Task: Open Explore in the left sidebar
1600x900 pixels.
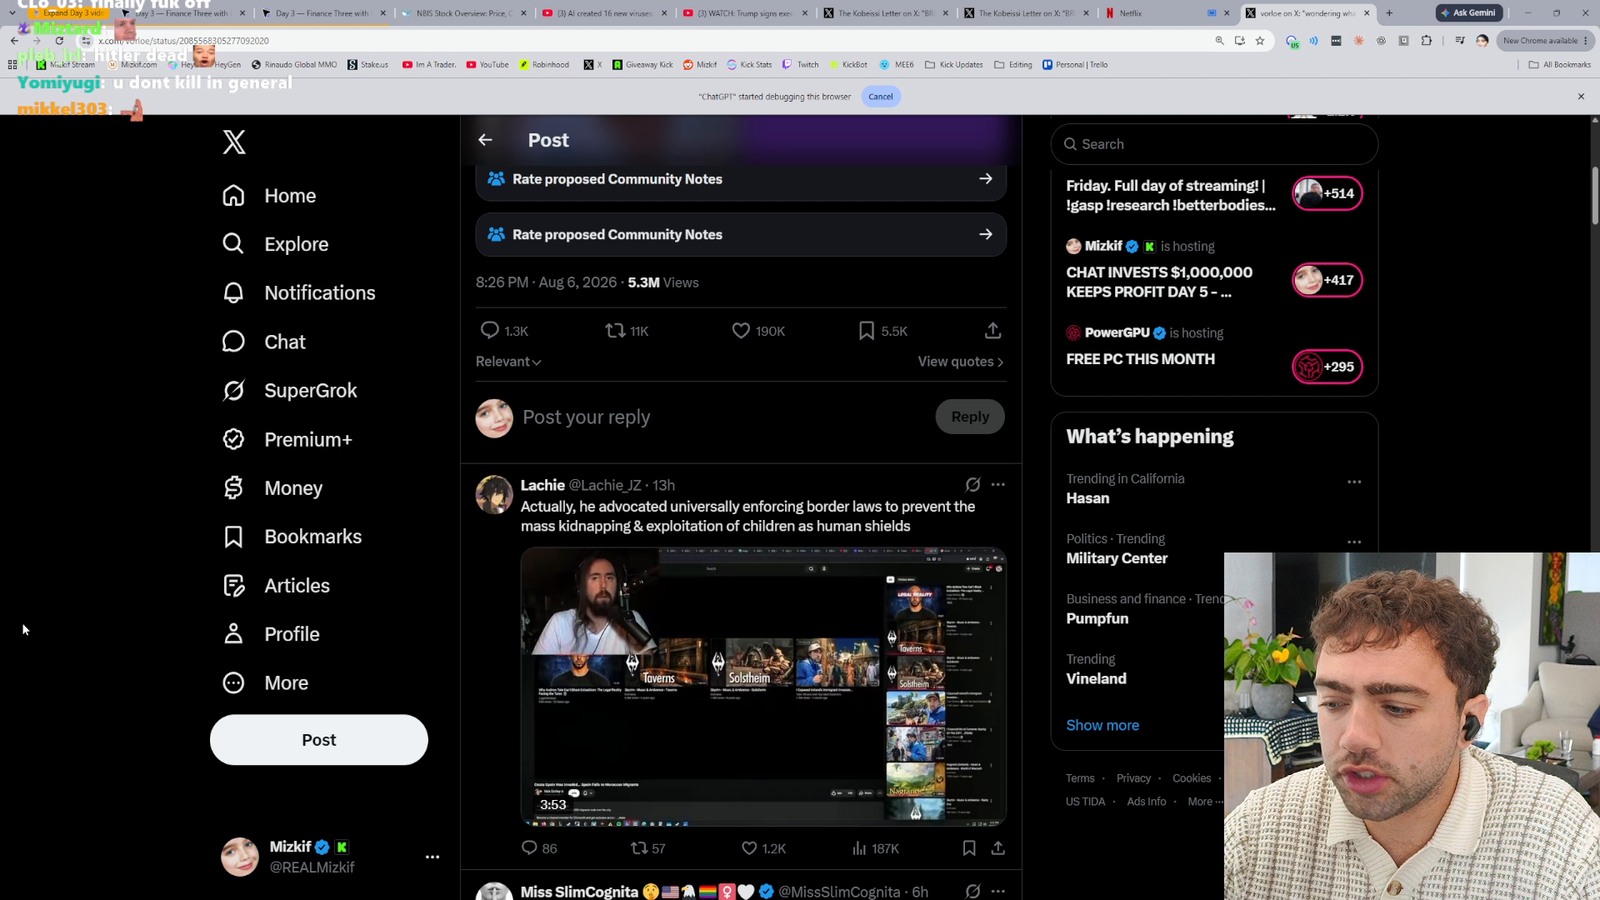Action: (275, 244)
